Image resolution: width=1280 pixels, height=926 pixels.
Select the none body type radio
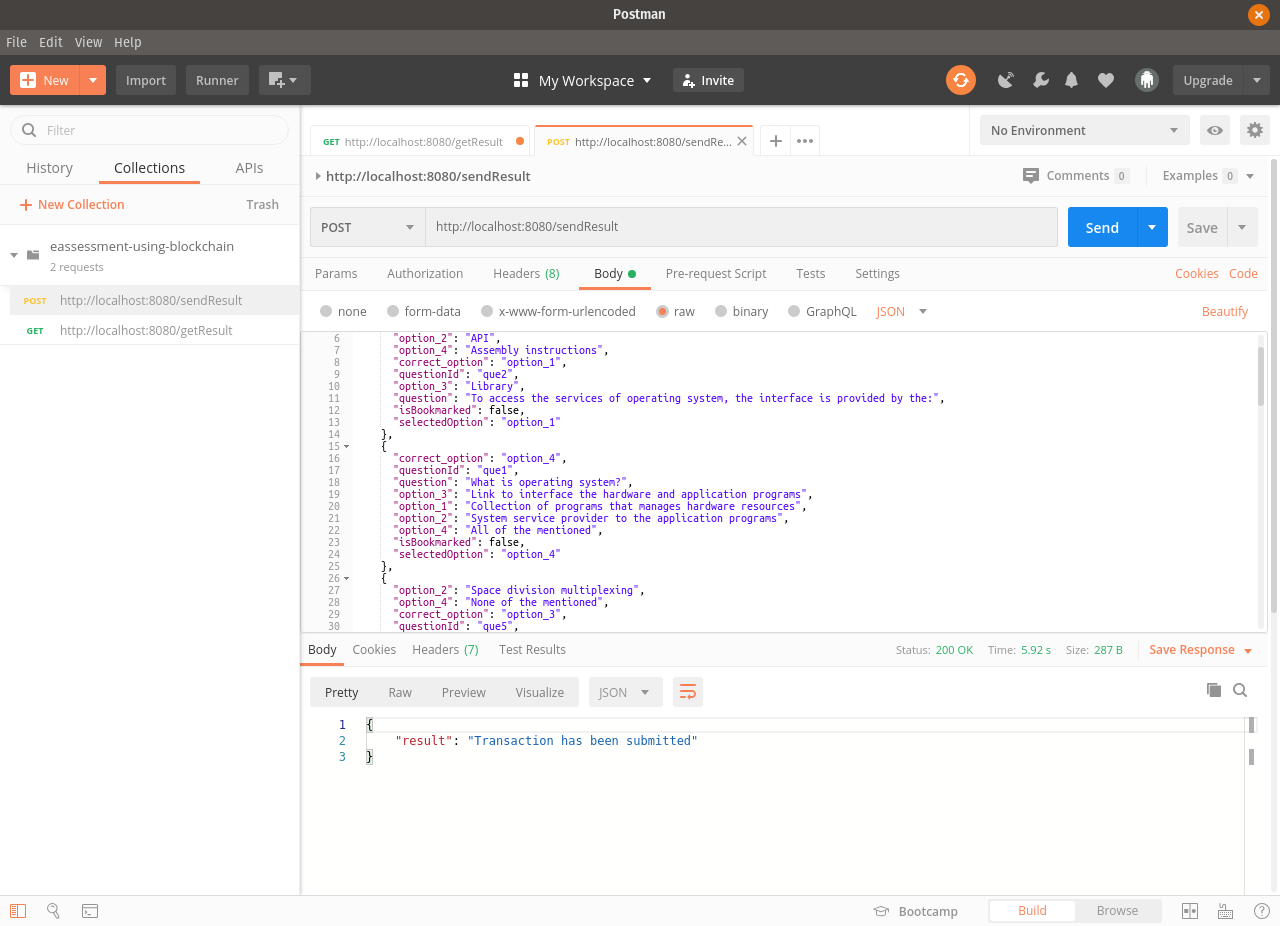(326, 311)
